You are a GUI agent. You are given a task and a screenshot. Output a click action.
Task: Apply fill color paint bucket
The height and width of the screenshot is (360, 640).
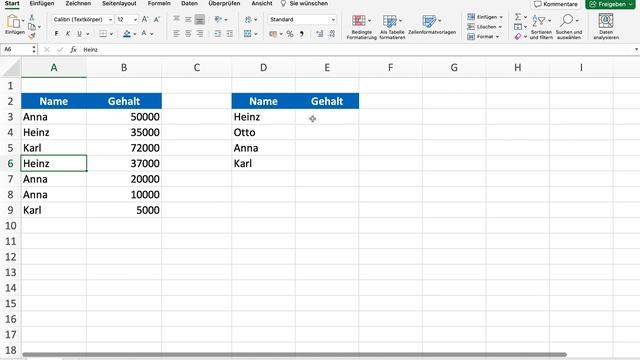[127, 33]
